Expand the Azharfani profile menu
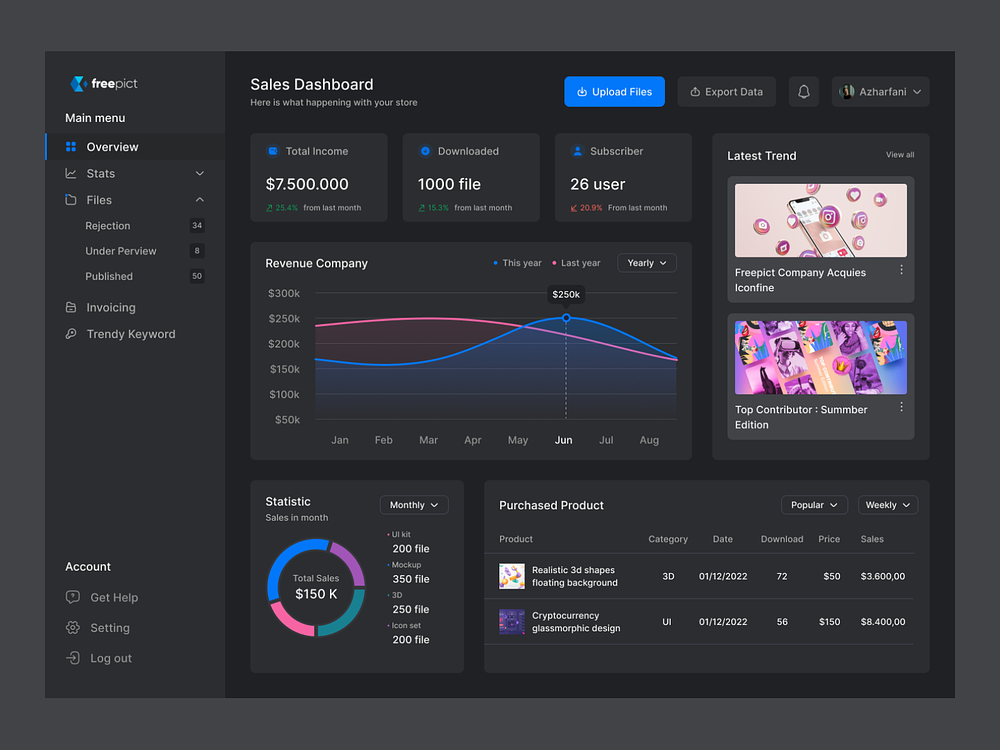Screen dimensions: 1000x750 (x=880, y=92)
